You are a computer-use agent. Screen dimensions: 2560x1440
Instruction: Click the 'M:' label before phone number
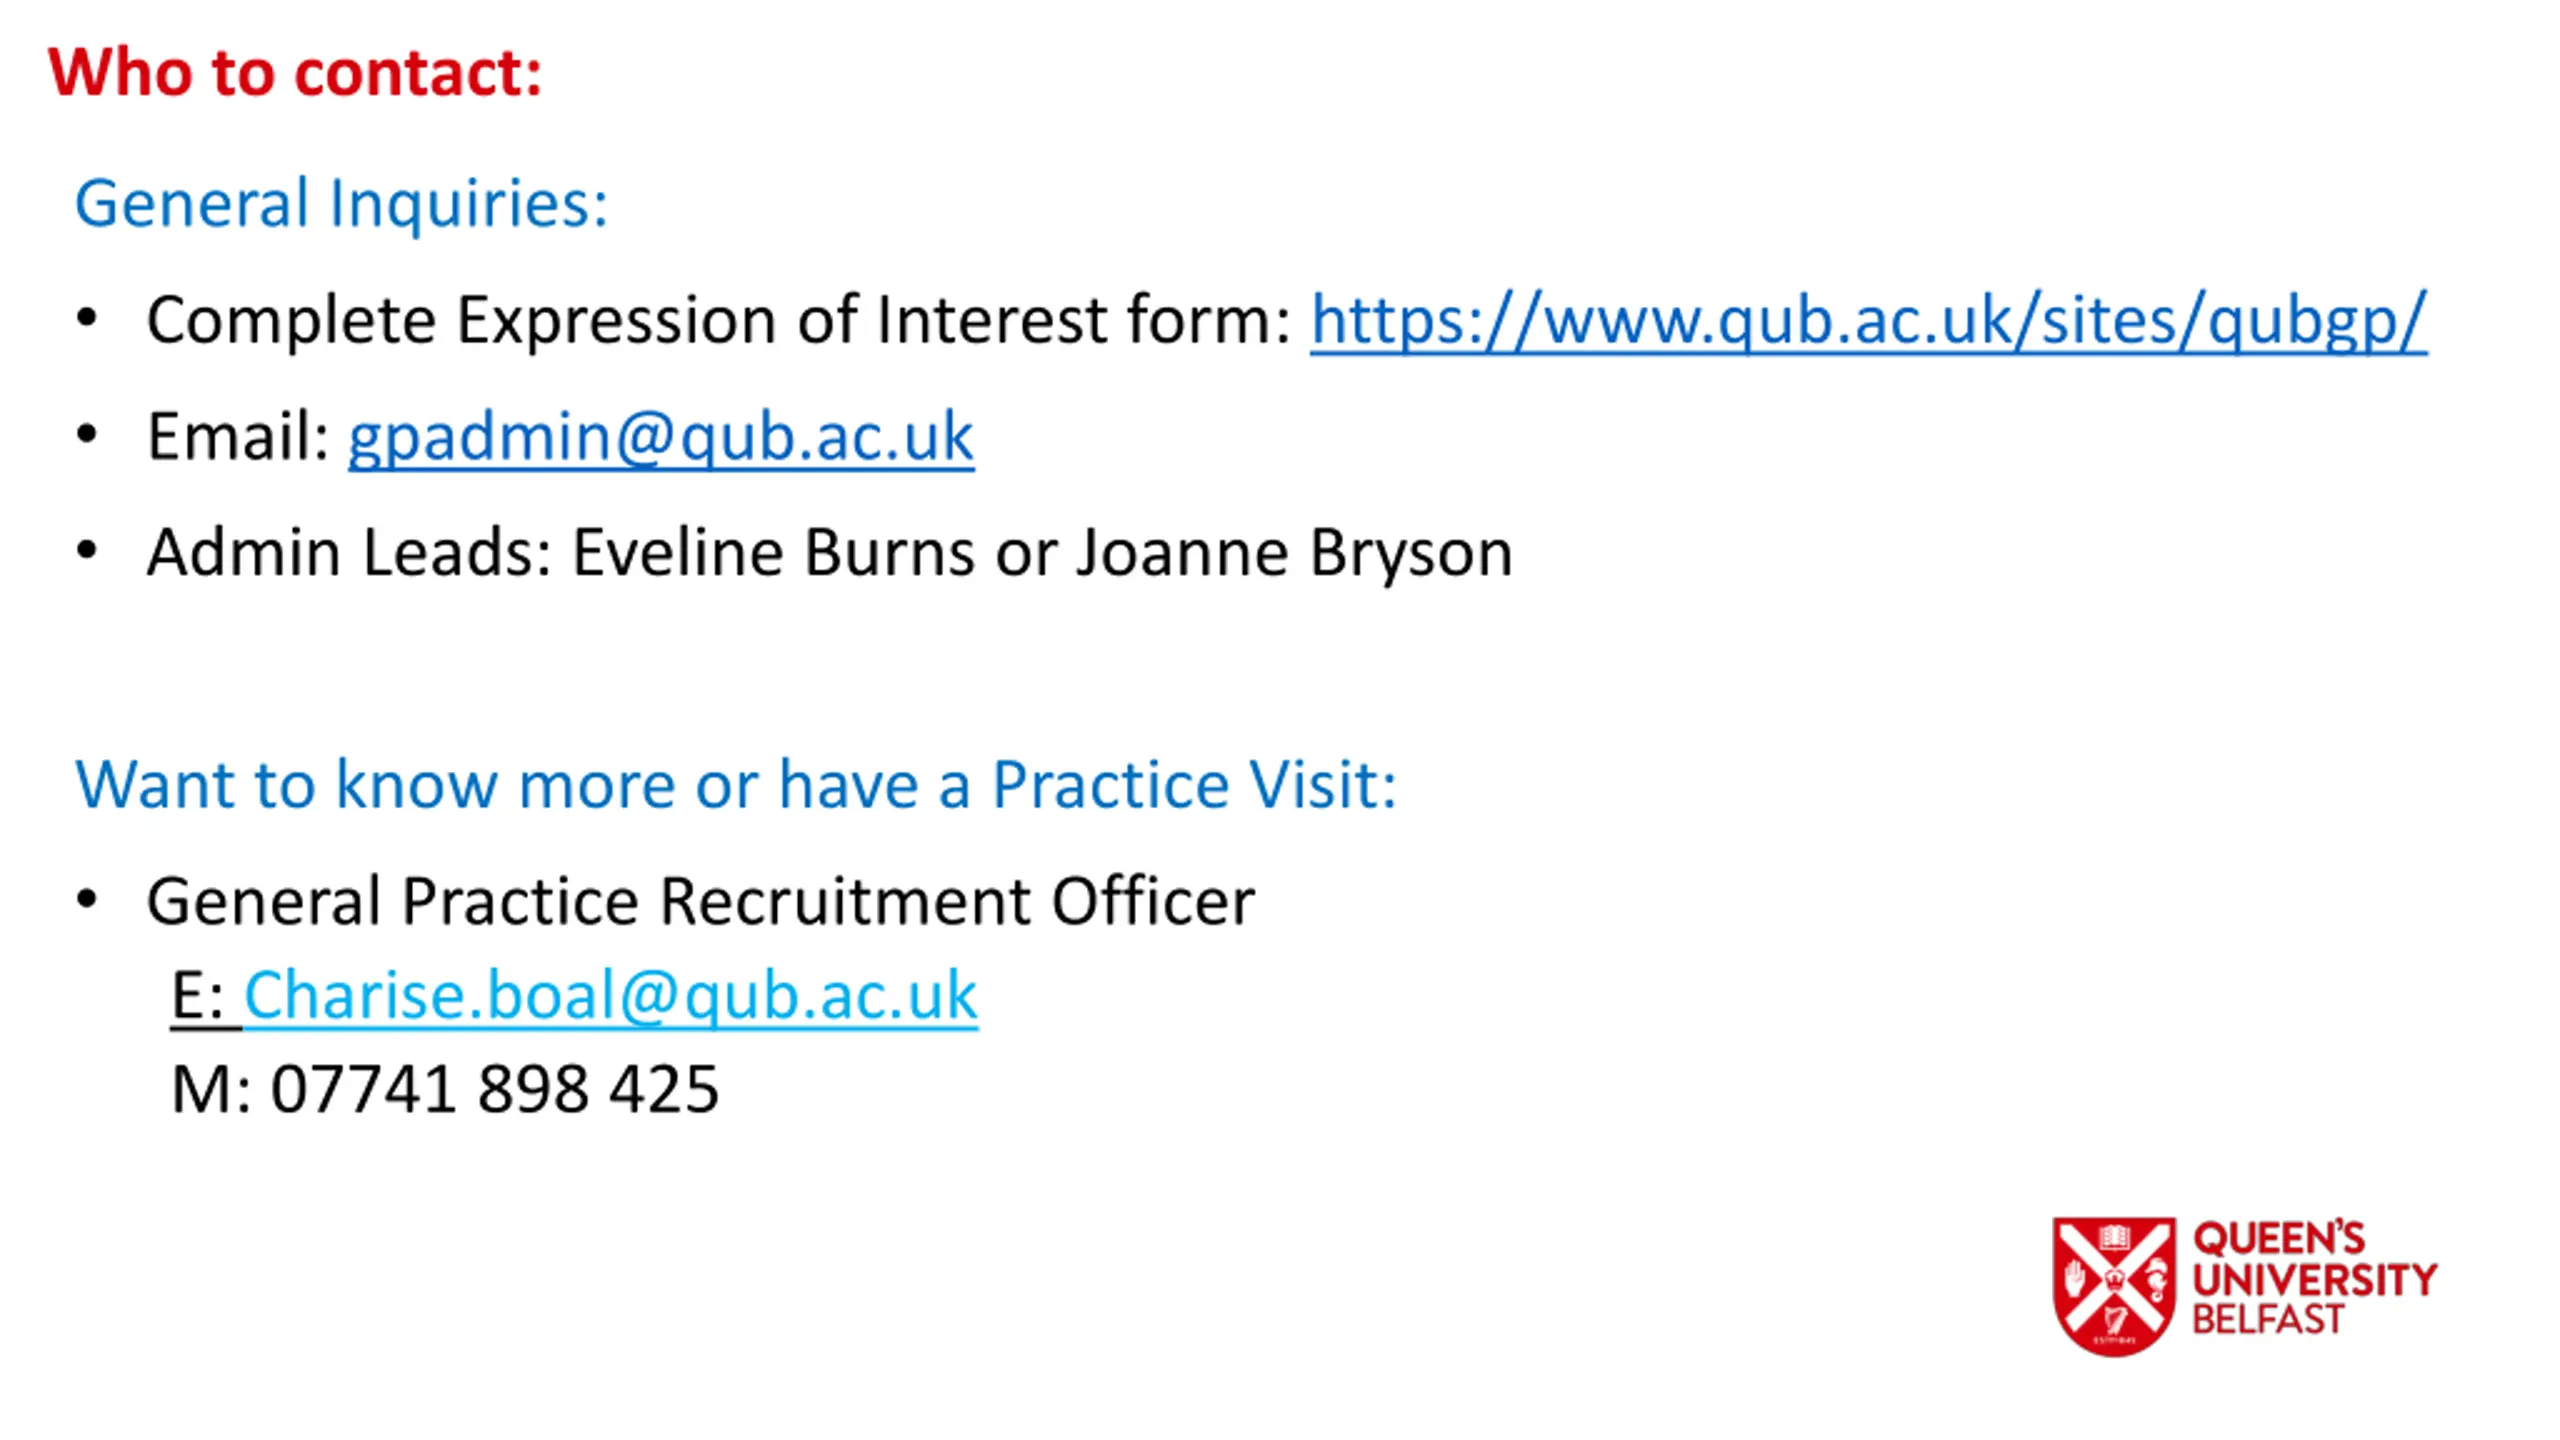tap(211, 1089)
